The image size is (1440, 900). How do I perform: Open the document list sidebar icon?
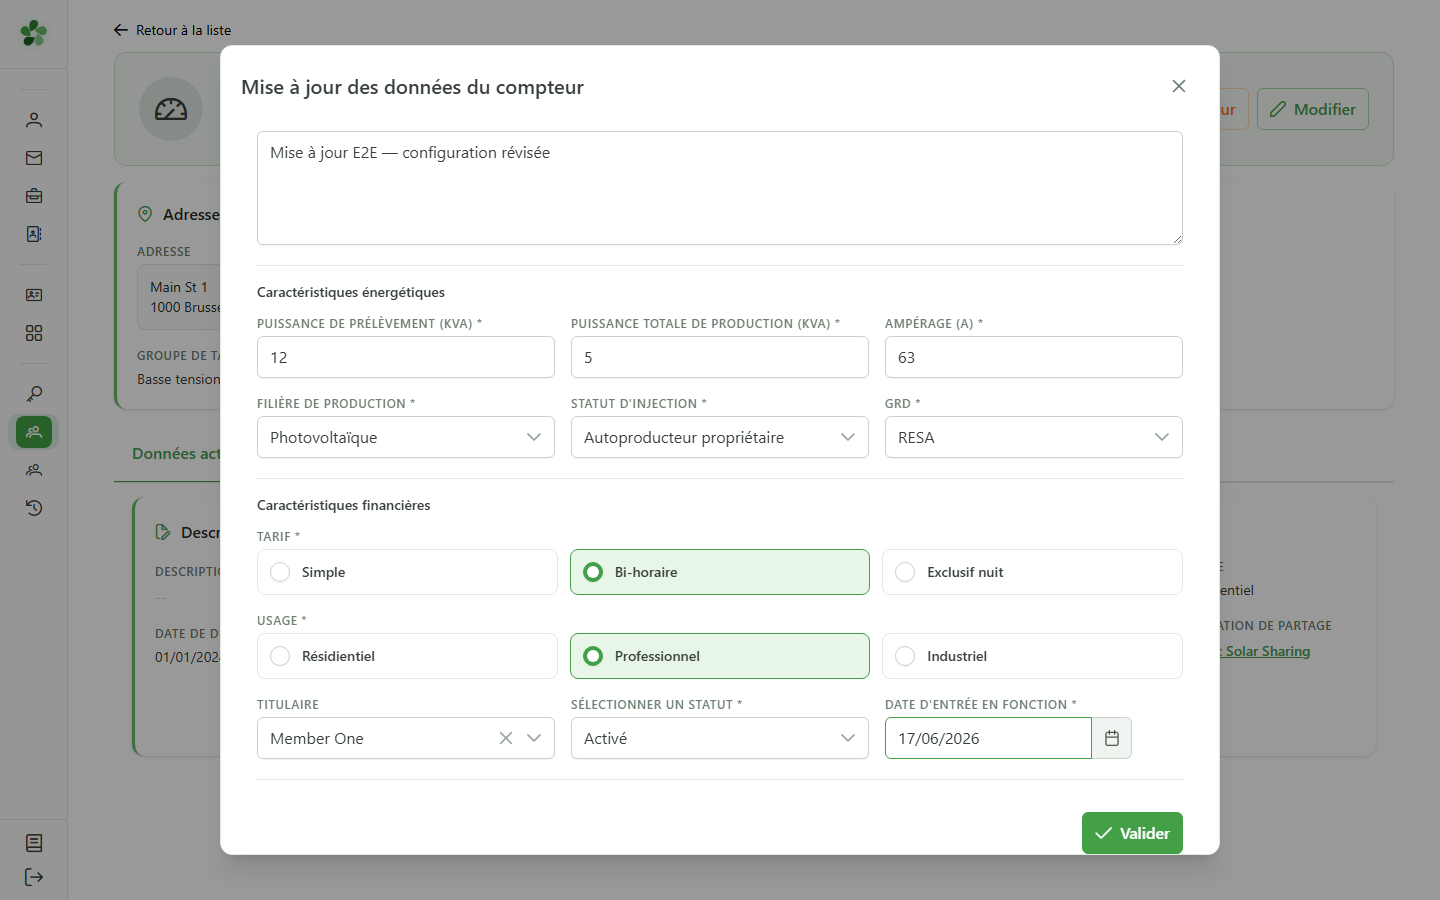pyautogui.click(x=34, y=843)
